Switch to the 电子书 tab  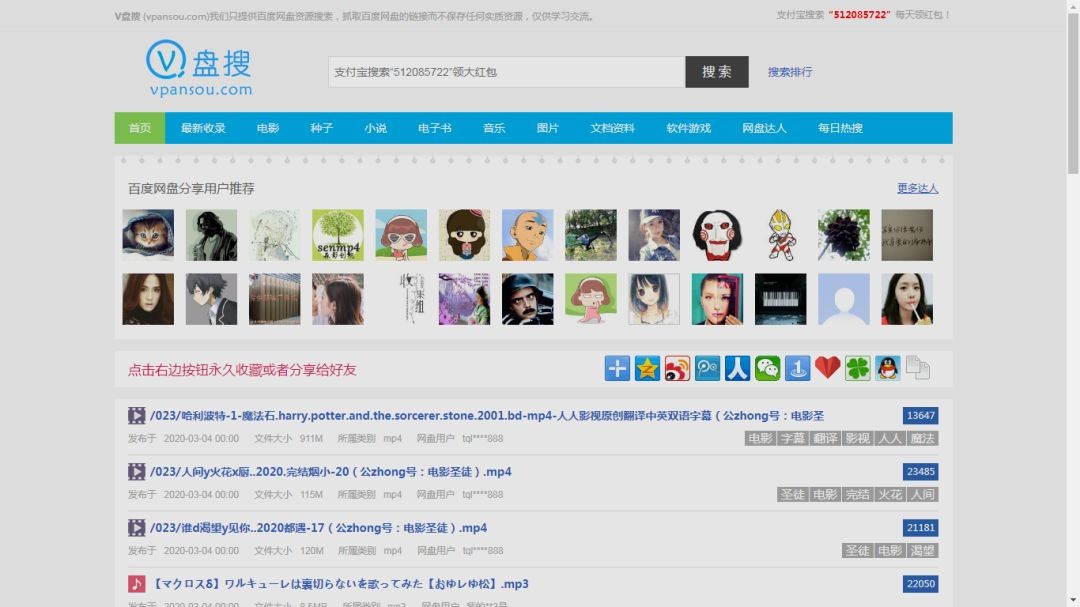[x=434, y=128]
